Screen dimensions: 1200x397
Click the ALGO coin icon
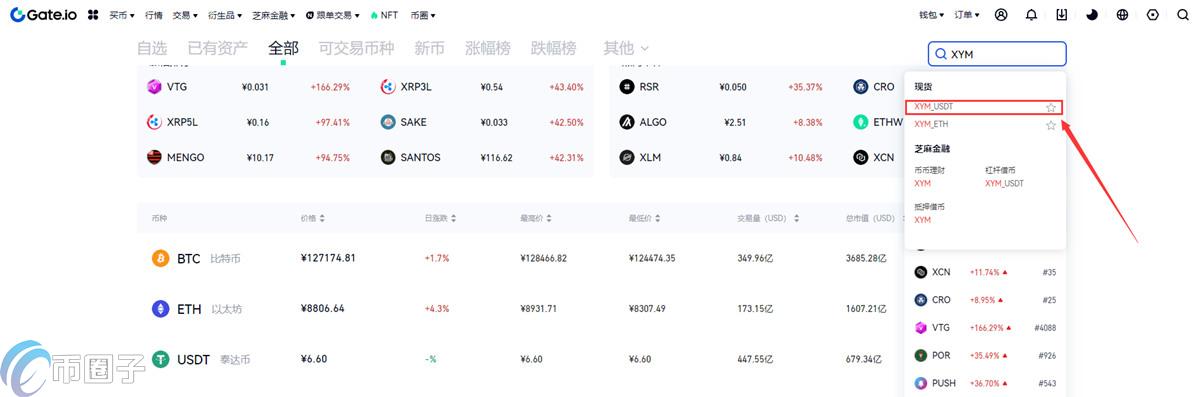(x=627, y=122)
